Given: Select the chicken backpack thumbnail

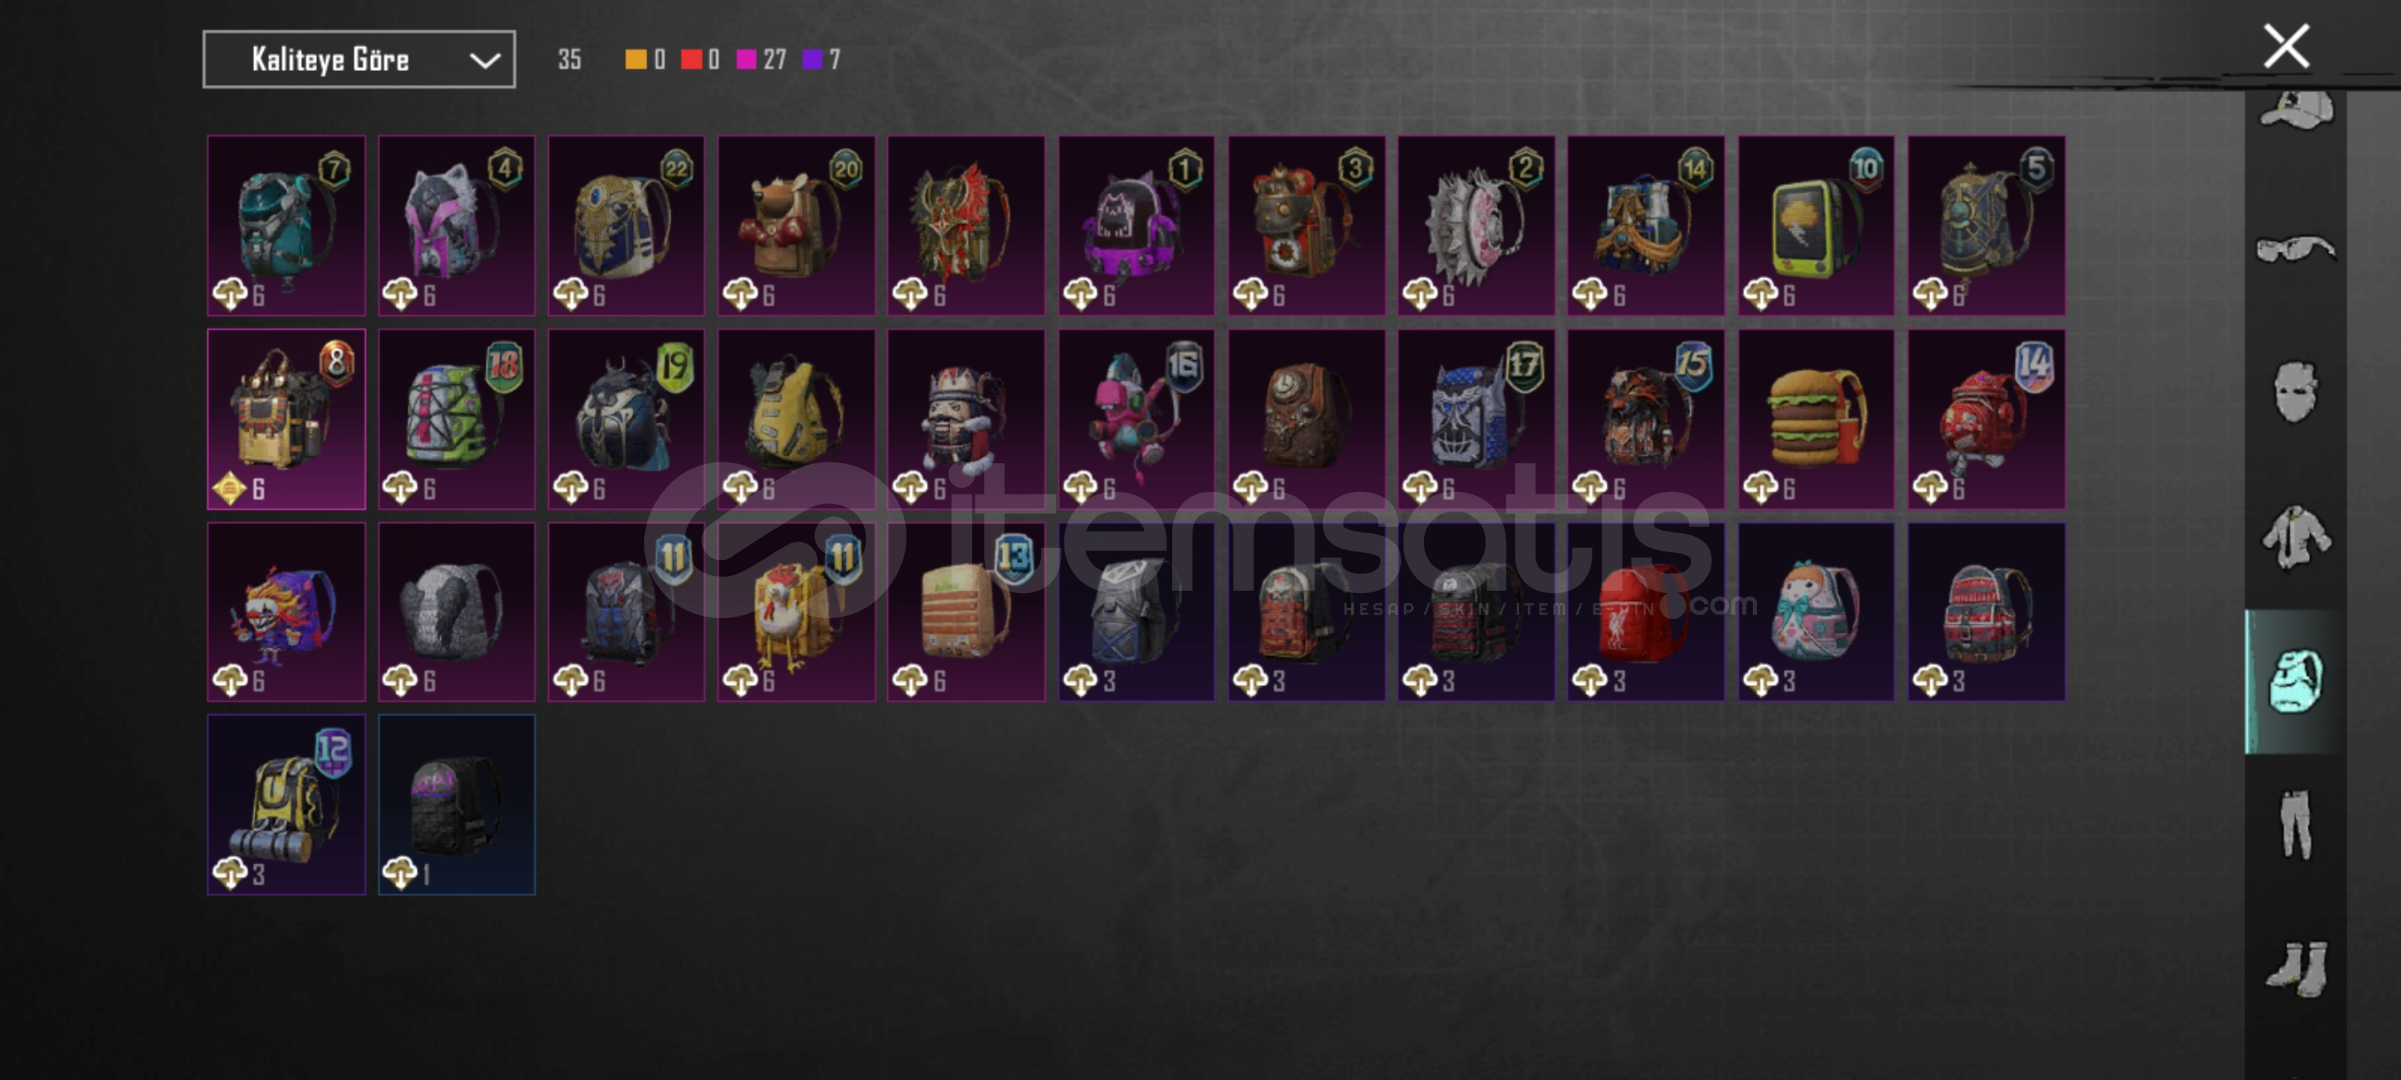Looking at the screenshot, I should coord(796,612).
